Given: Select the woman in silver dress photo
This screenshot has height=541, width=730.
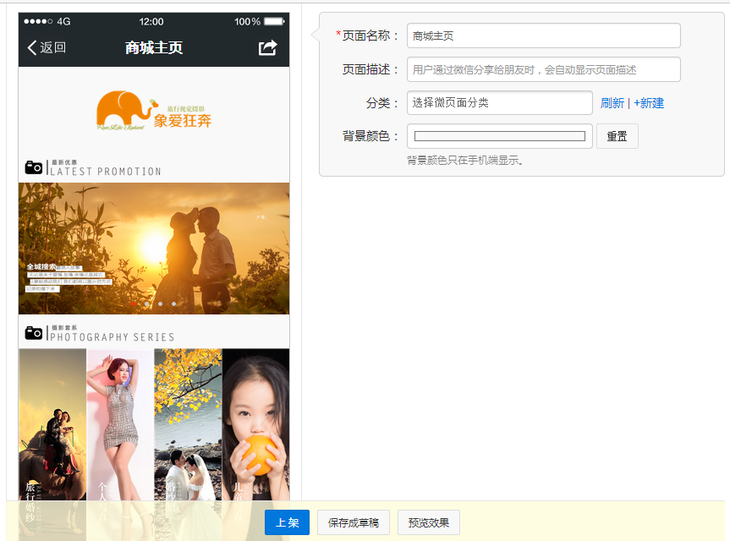Looking at the screenshot, I should coord(120,425).
